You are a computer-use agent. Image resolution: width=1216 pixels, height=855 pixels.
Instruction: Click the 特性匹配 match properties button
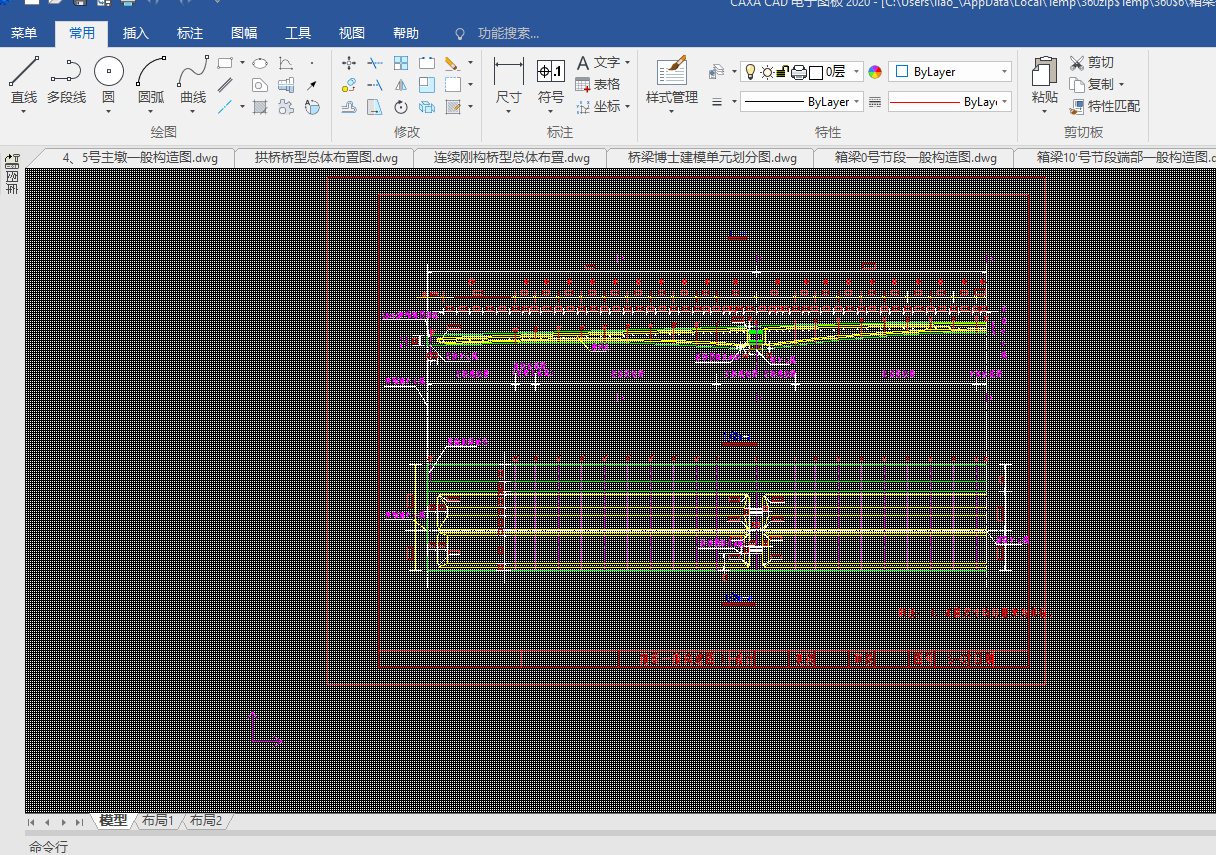click(x=1104, y=106)
